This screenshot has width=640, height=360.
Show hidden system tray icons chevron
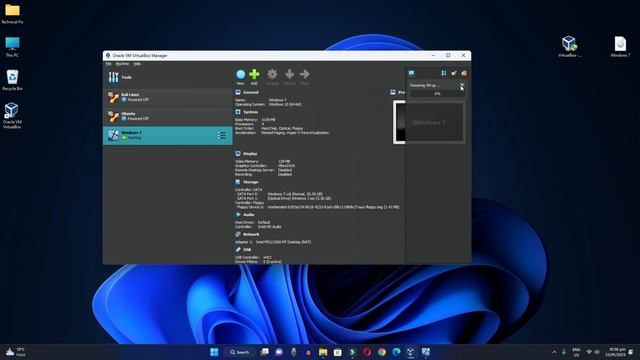click(x=554, y=352)
